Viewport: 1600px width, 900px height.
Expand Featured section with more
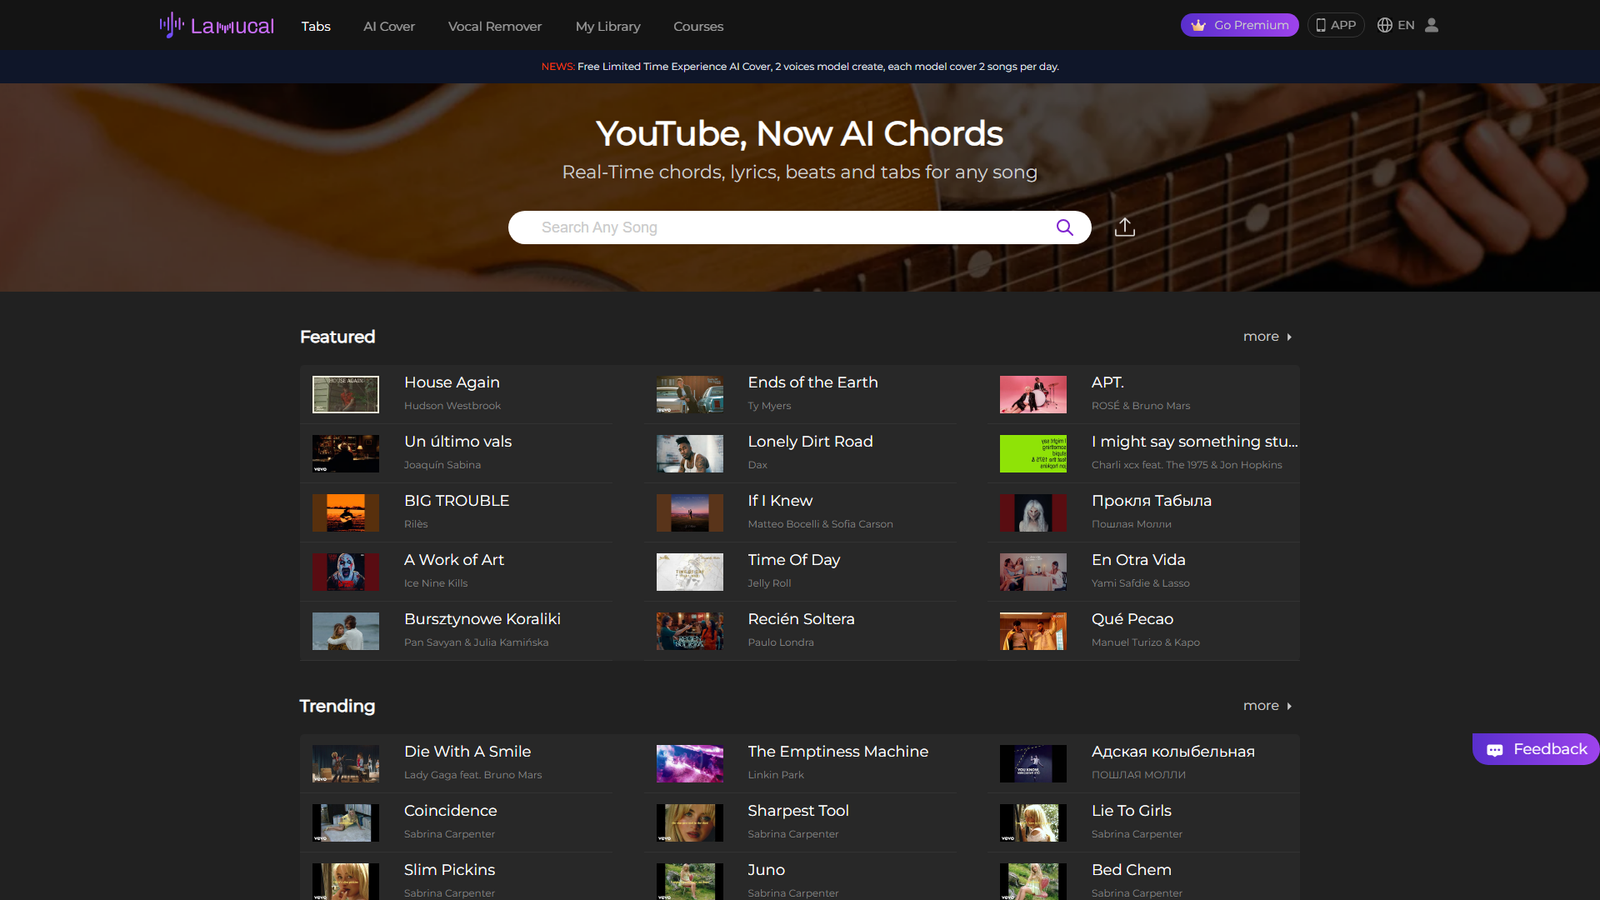tap(1267, 337)
